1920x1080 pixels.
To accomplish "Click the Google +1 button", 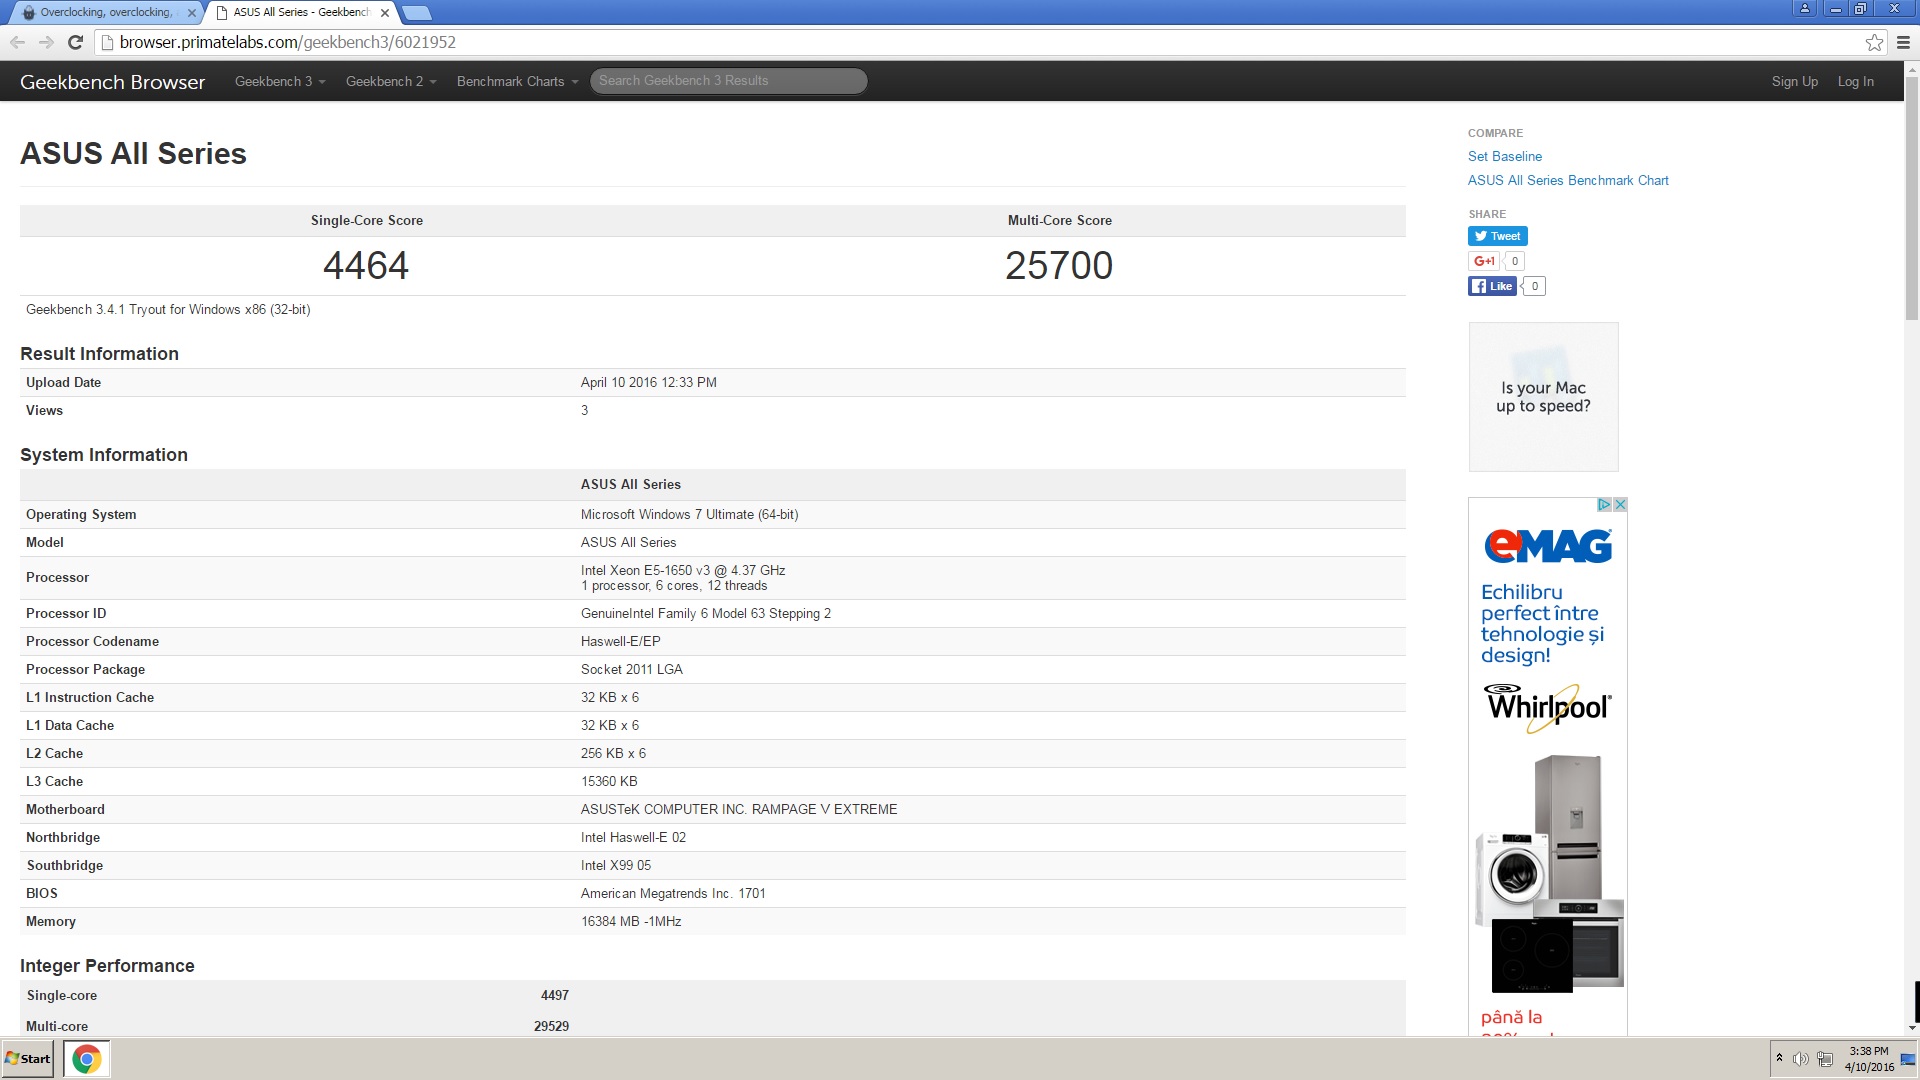I will [x=1483, y=261].
